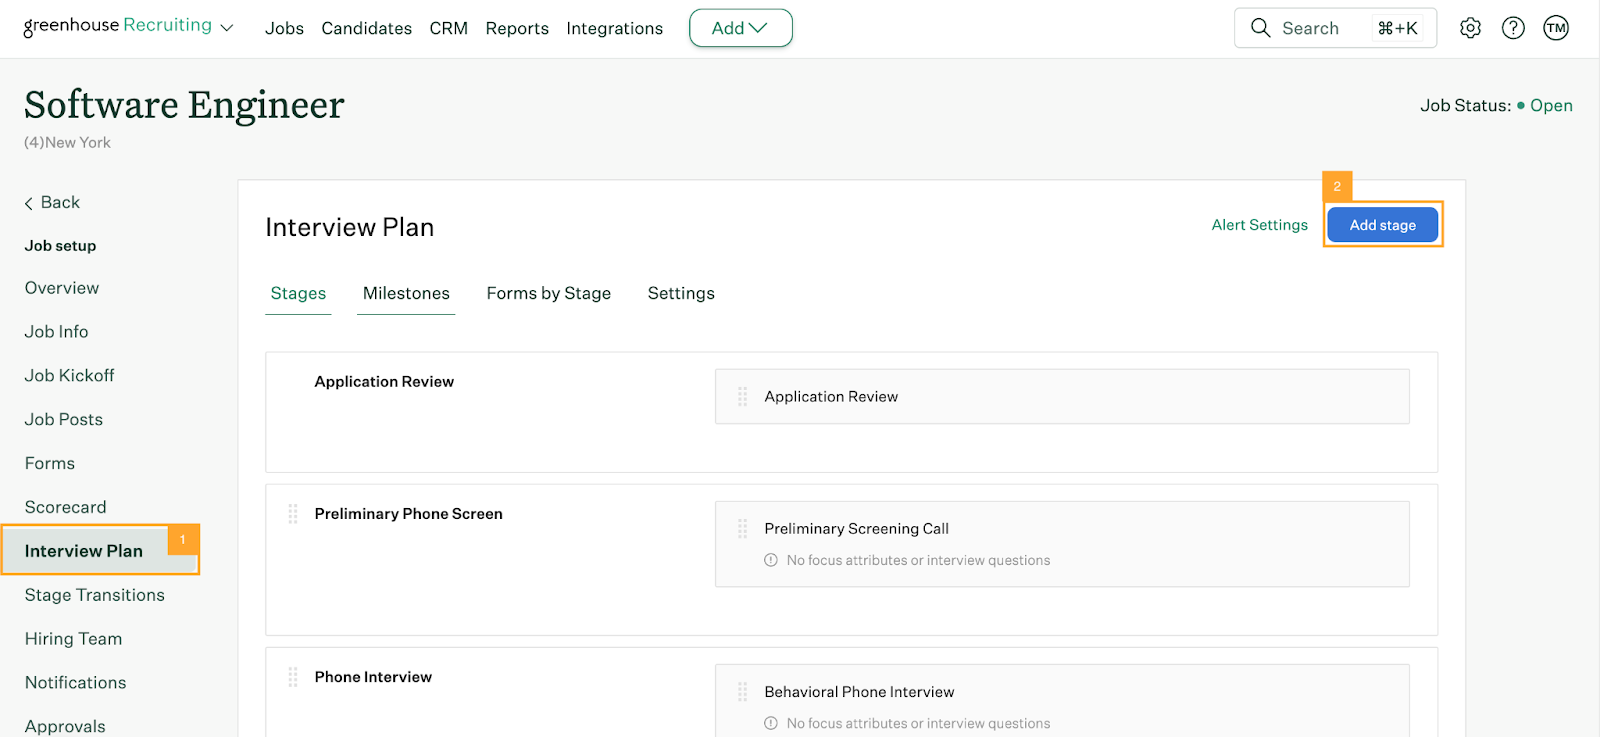Screen dimensions: 1600x737
Task: Open the Candidates menu item
Action: 366,28
